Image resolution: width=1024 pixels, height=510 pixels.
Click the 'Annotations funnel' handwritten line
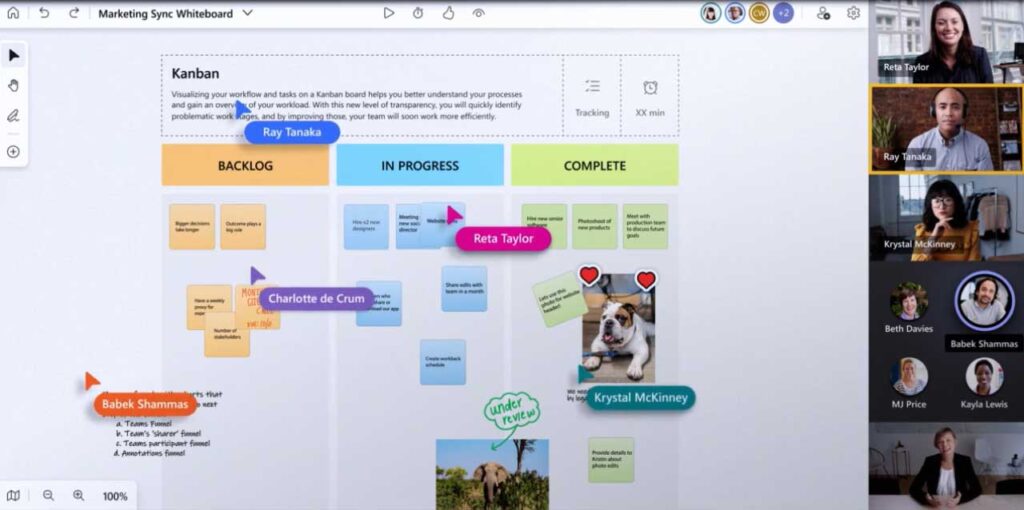click(150, 453)
